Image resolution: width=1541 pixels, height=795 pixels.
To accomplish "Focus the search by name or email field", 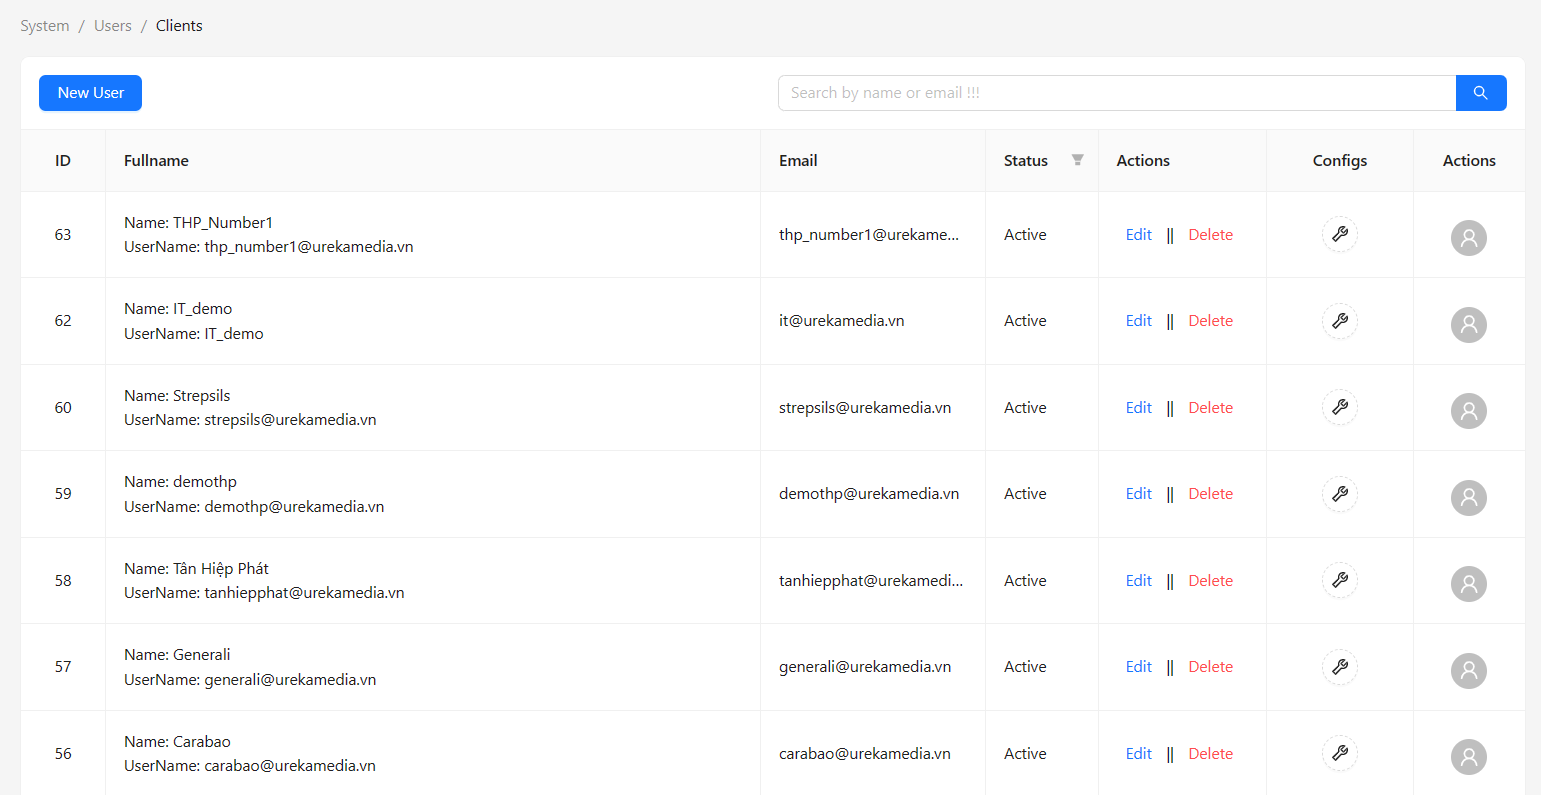I will pos(1117,93).
